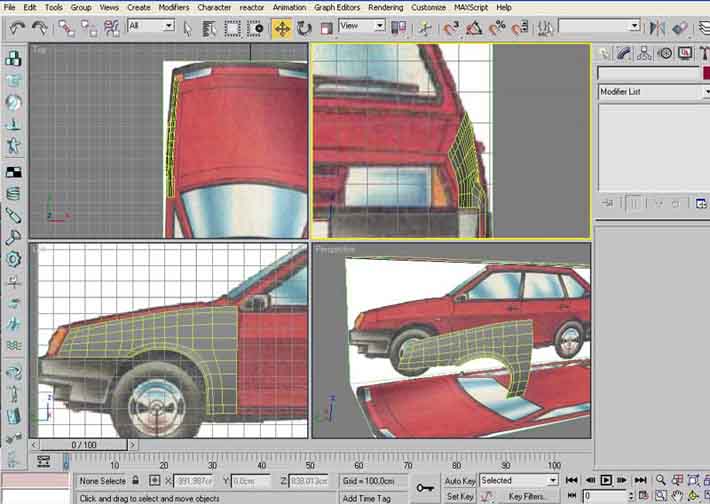
Task: Switch to the Display command panel tab
Action: pos(685,53)
